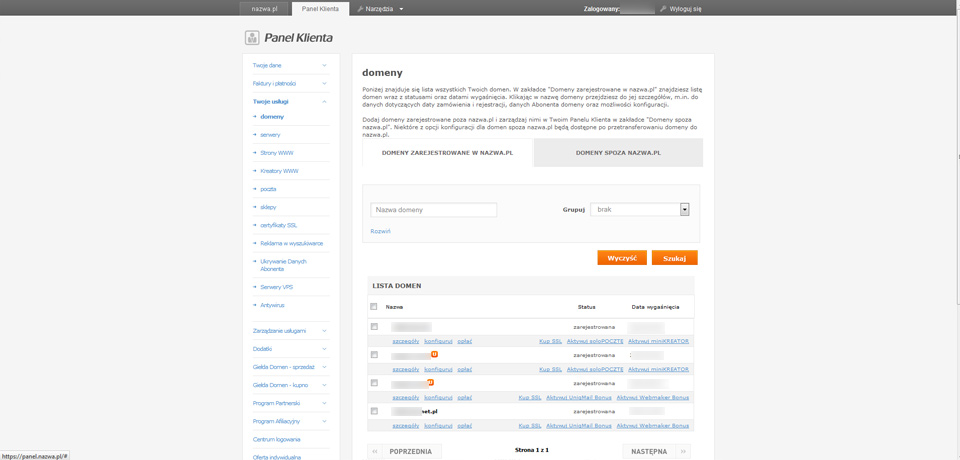Tick the checkbox for the net.pl domain
The height and width of the screenshot is (460, 960).
(x=374, y=411)
